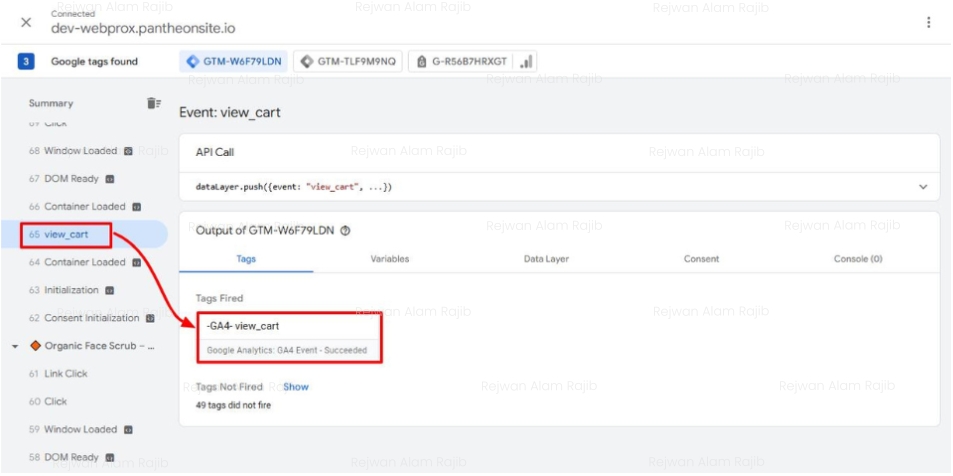This screenshot has width=953, height=476.
Task: Select the GTM-W6F79LDN container chip
Action: (235, 62)
